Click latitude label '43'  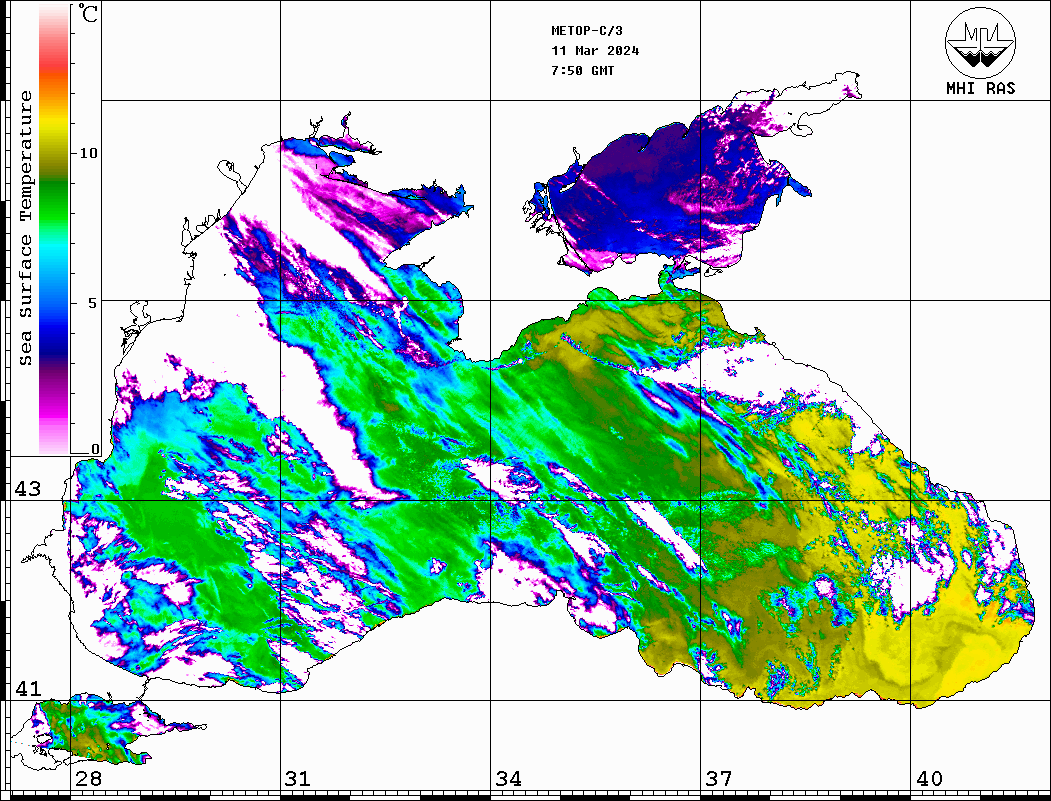pyautogui.click(x=28, y=489)
